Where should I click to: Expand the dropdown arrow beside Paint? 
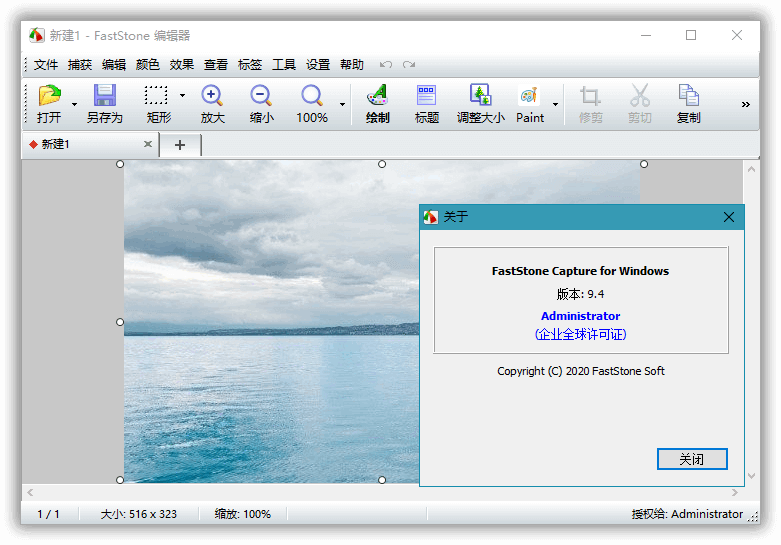[x=555, y=104]
